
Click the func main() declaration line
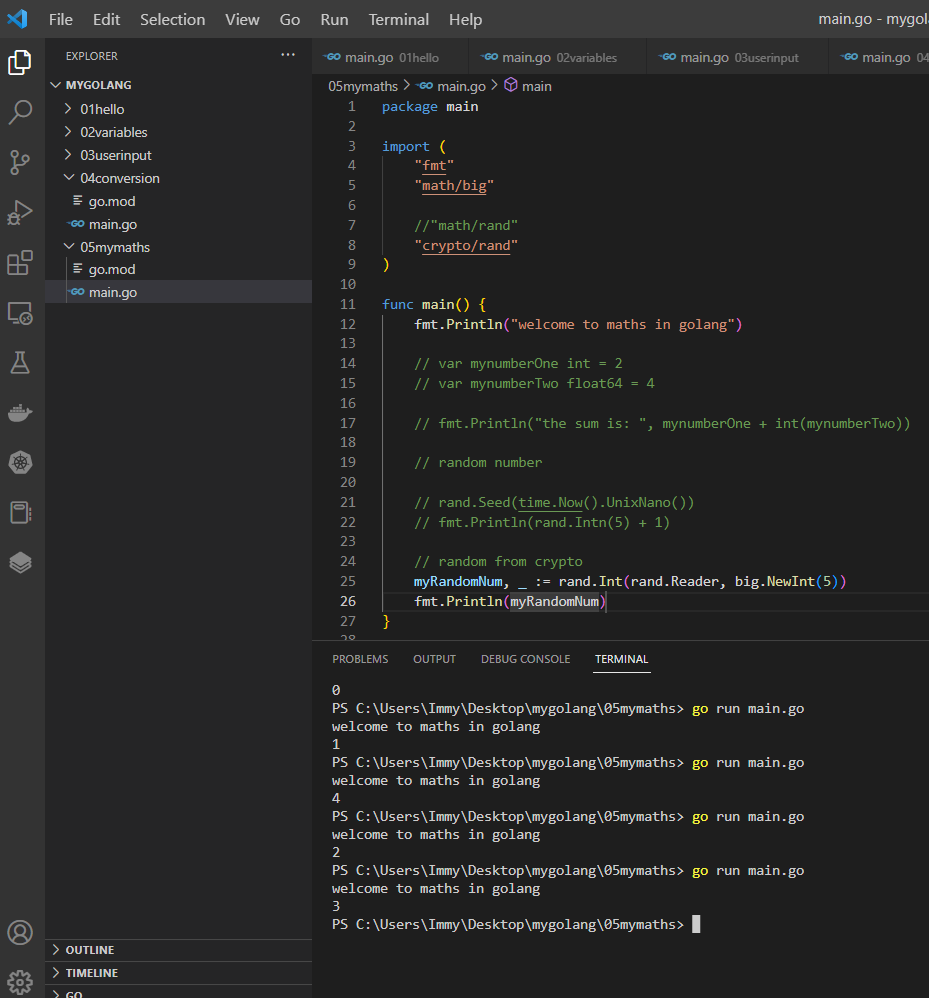434,304
